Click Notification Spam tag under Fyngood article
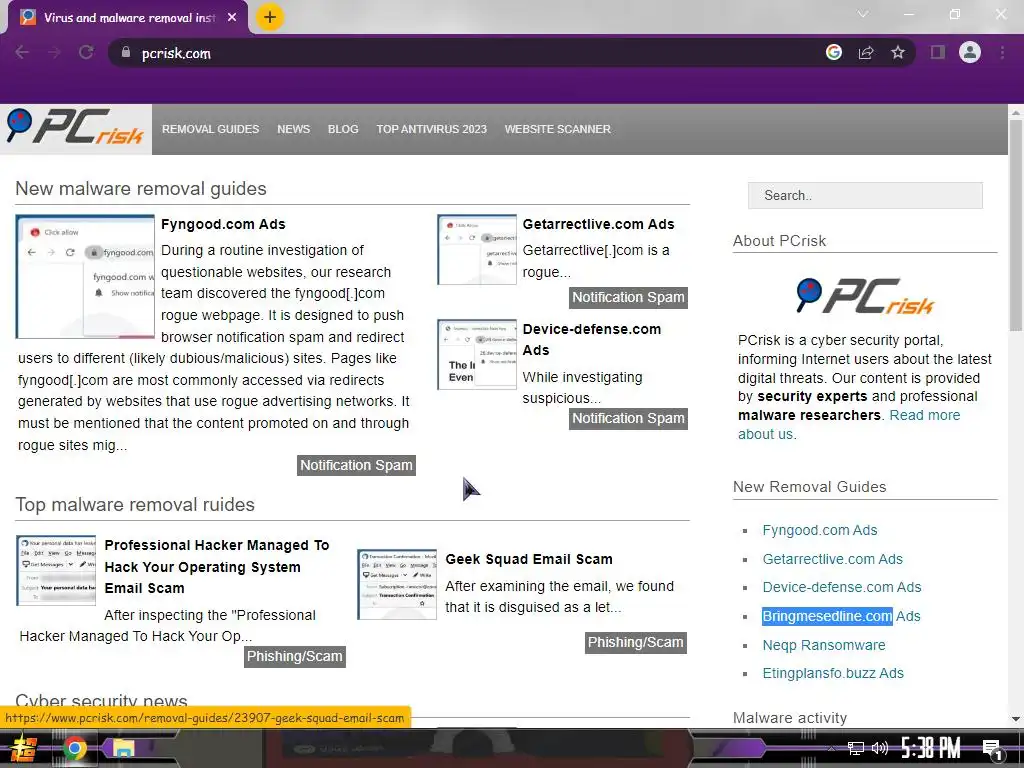Image resolution: width=1024 pixels, height=768 pixels. tap(357, 465)
